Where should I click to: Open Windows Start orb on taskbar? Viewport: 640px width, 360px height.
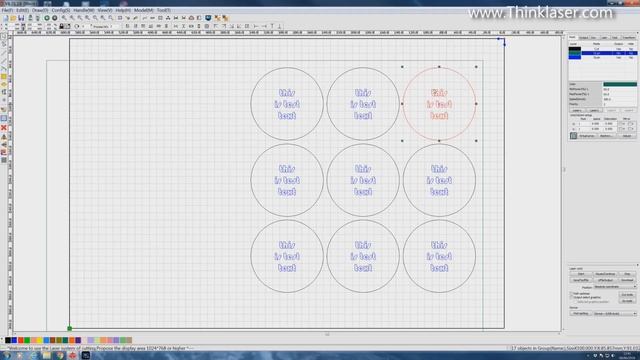pos(7,356)
